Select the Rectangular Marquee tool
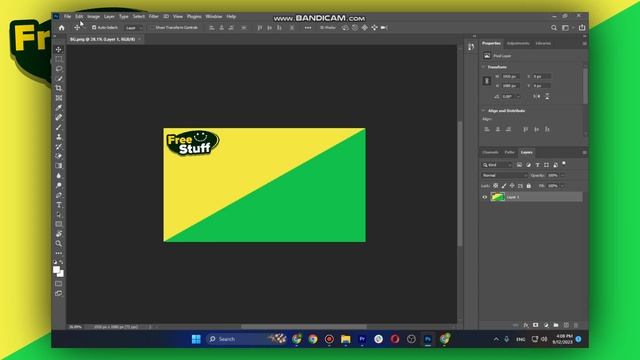640x360 pixels. pos(59,59)
